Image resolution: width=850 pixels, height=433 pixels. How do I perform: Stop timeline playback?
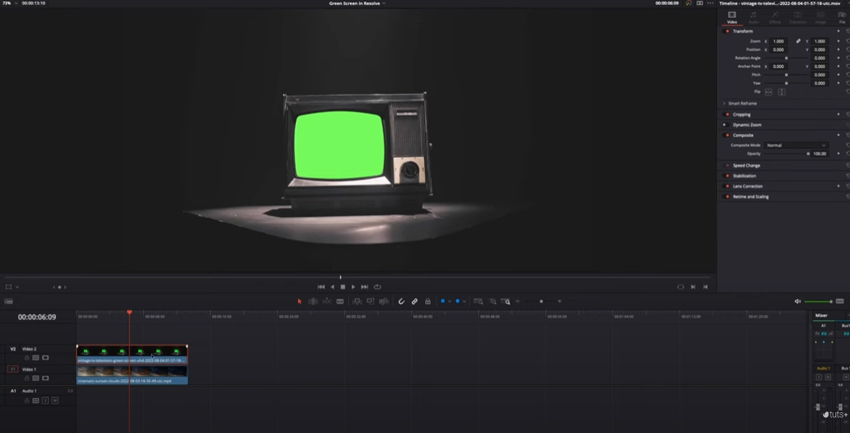pos(343,287)
